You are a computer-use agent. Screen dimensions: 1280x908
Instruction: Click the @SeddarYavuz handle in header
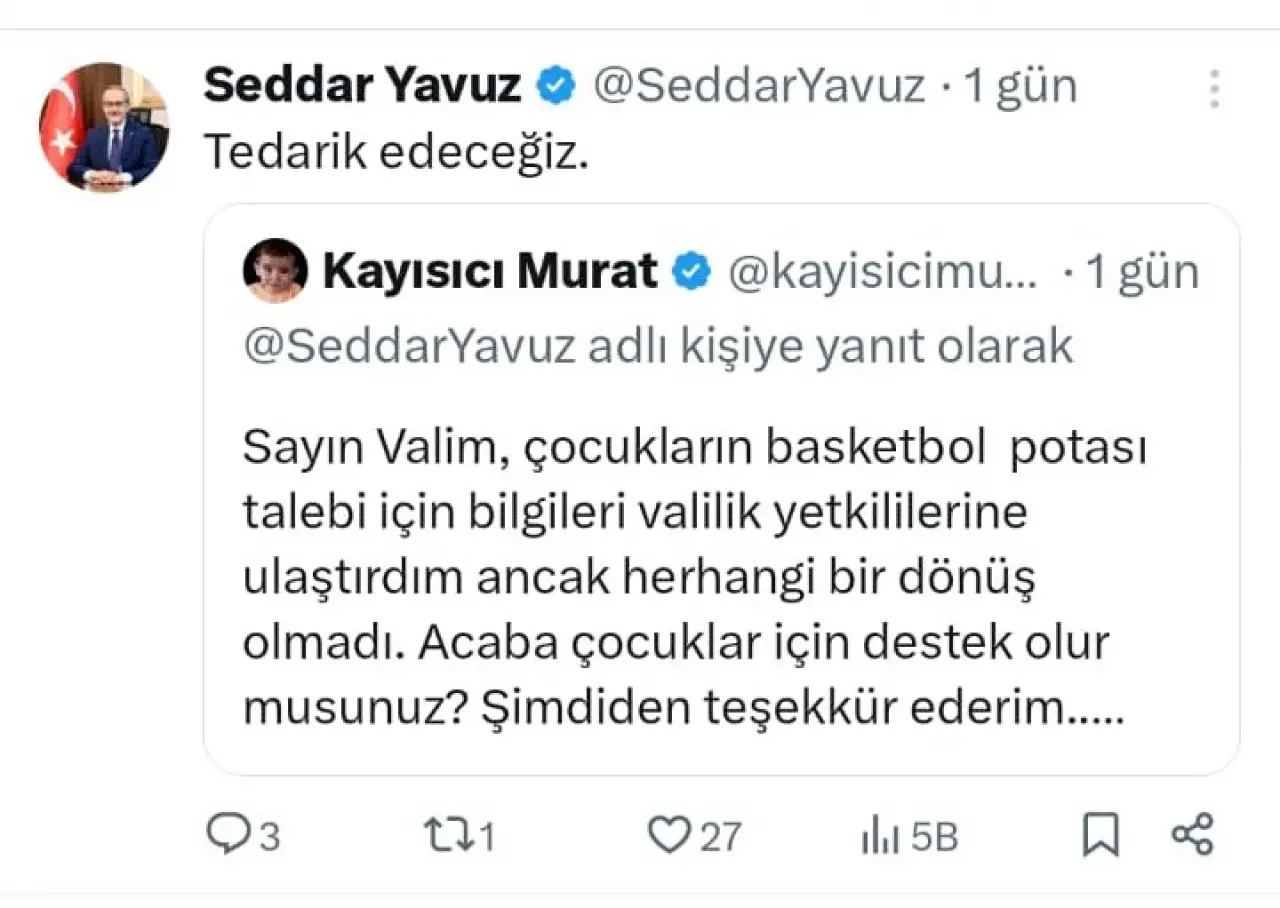(759, 87)
